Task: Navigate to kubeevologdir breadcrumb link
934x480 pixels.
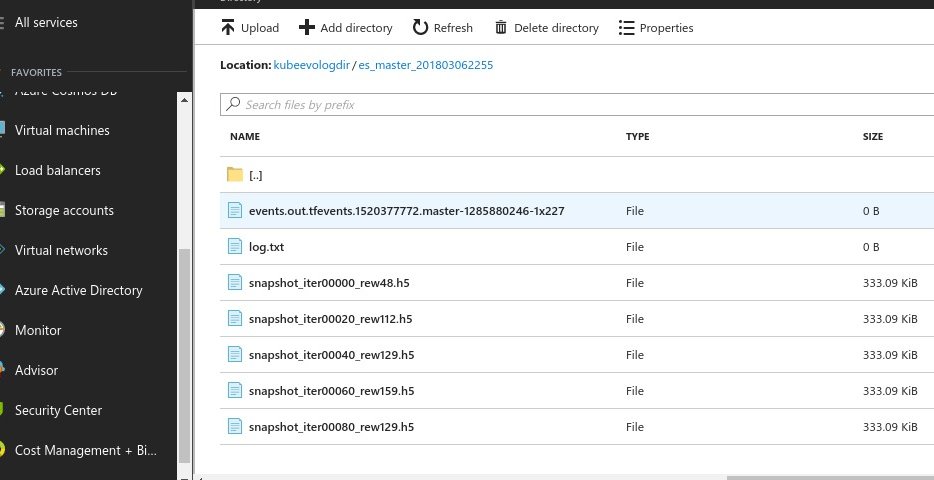Action: click(312, 65)
